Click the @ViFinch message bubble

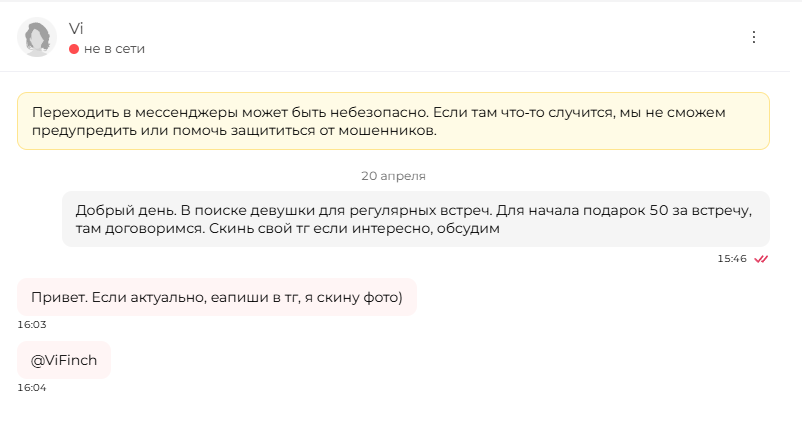coord(64,360)
